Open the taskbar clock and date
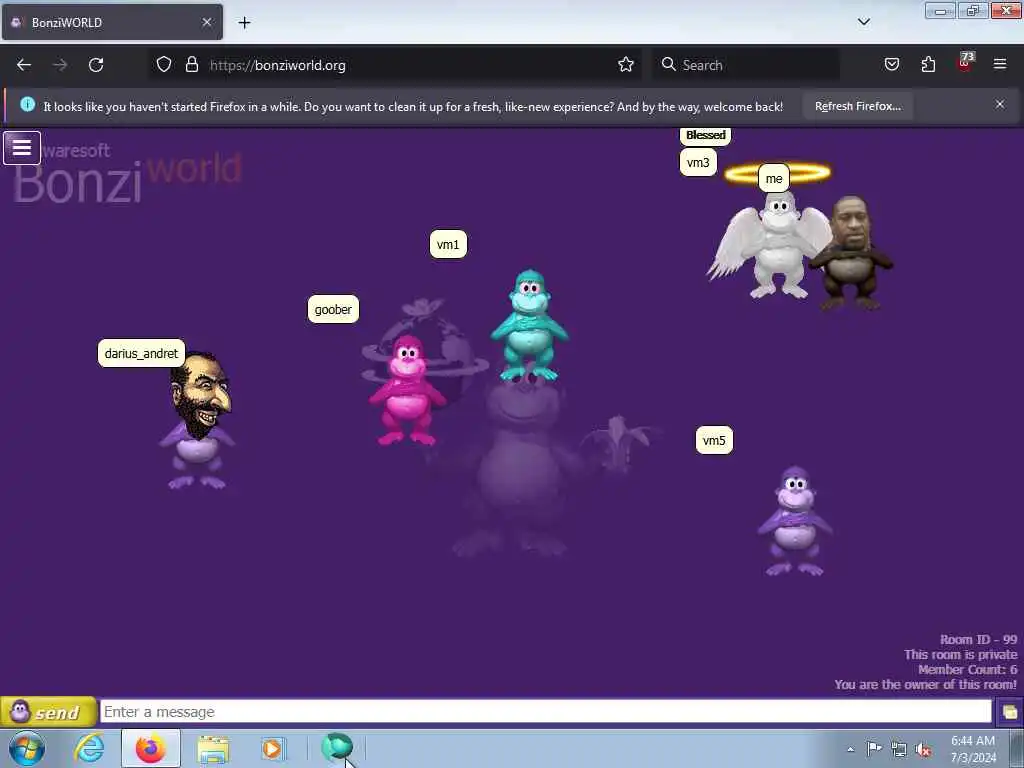1024x768 pixels. [x=973, y=749]
